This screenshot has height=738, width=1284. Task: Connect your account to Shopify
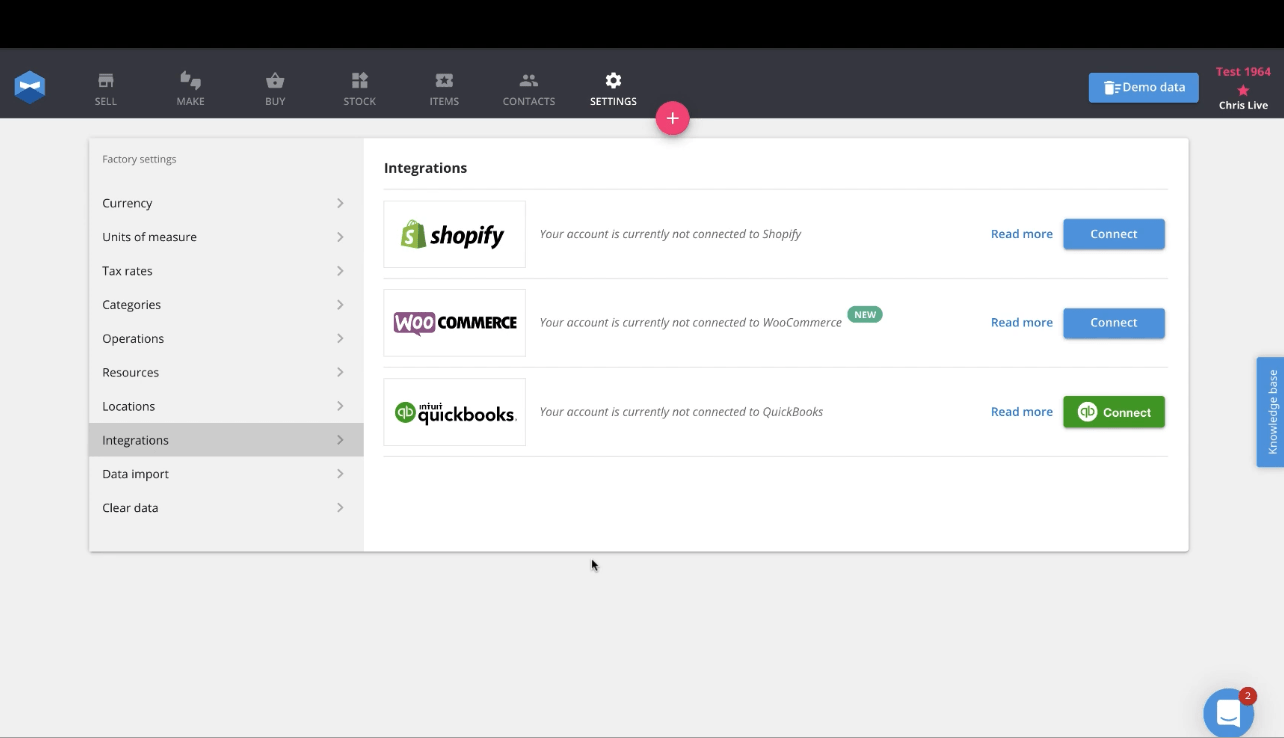[x=1114, y=234]
